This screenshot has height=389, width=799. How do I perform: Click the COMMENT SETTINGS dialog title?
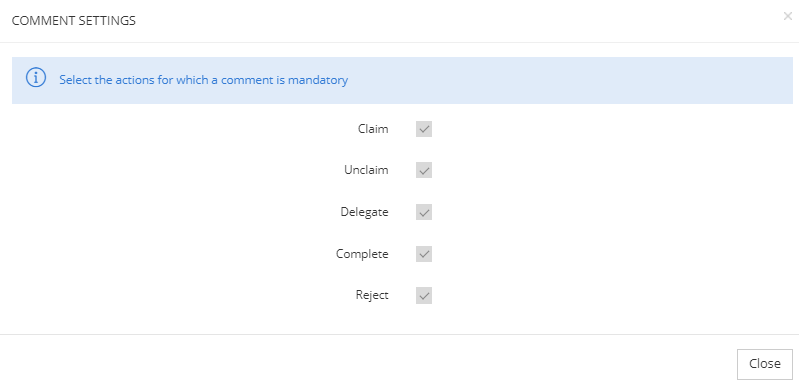(74, 21)
